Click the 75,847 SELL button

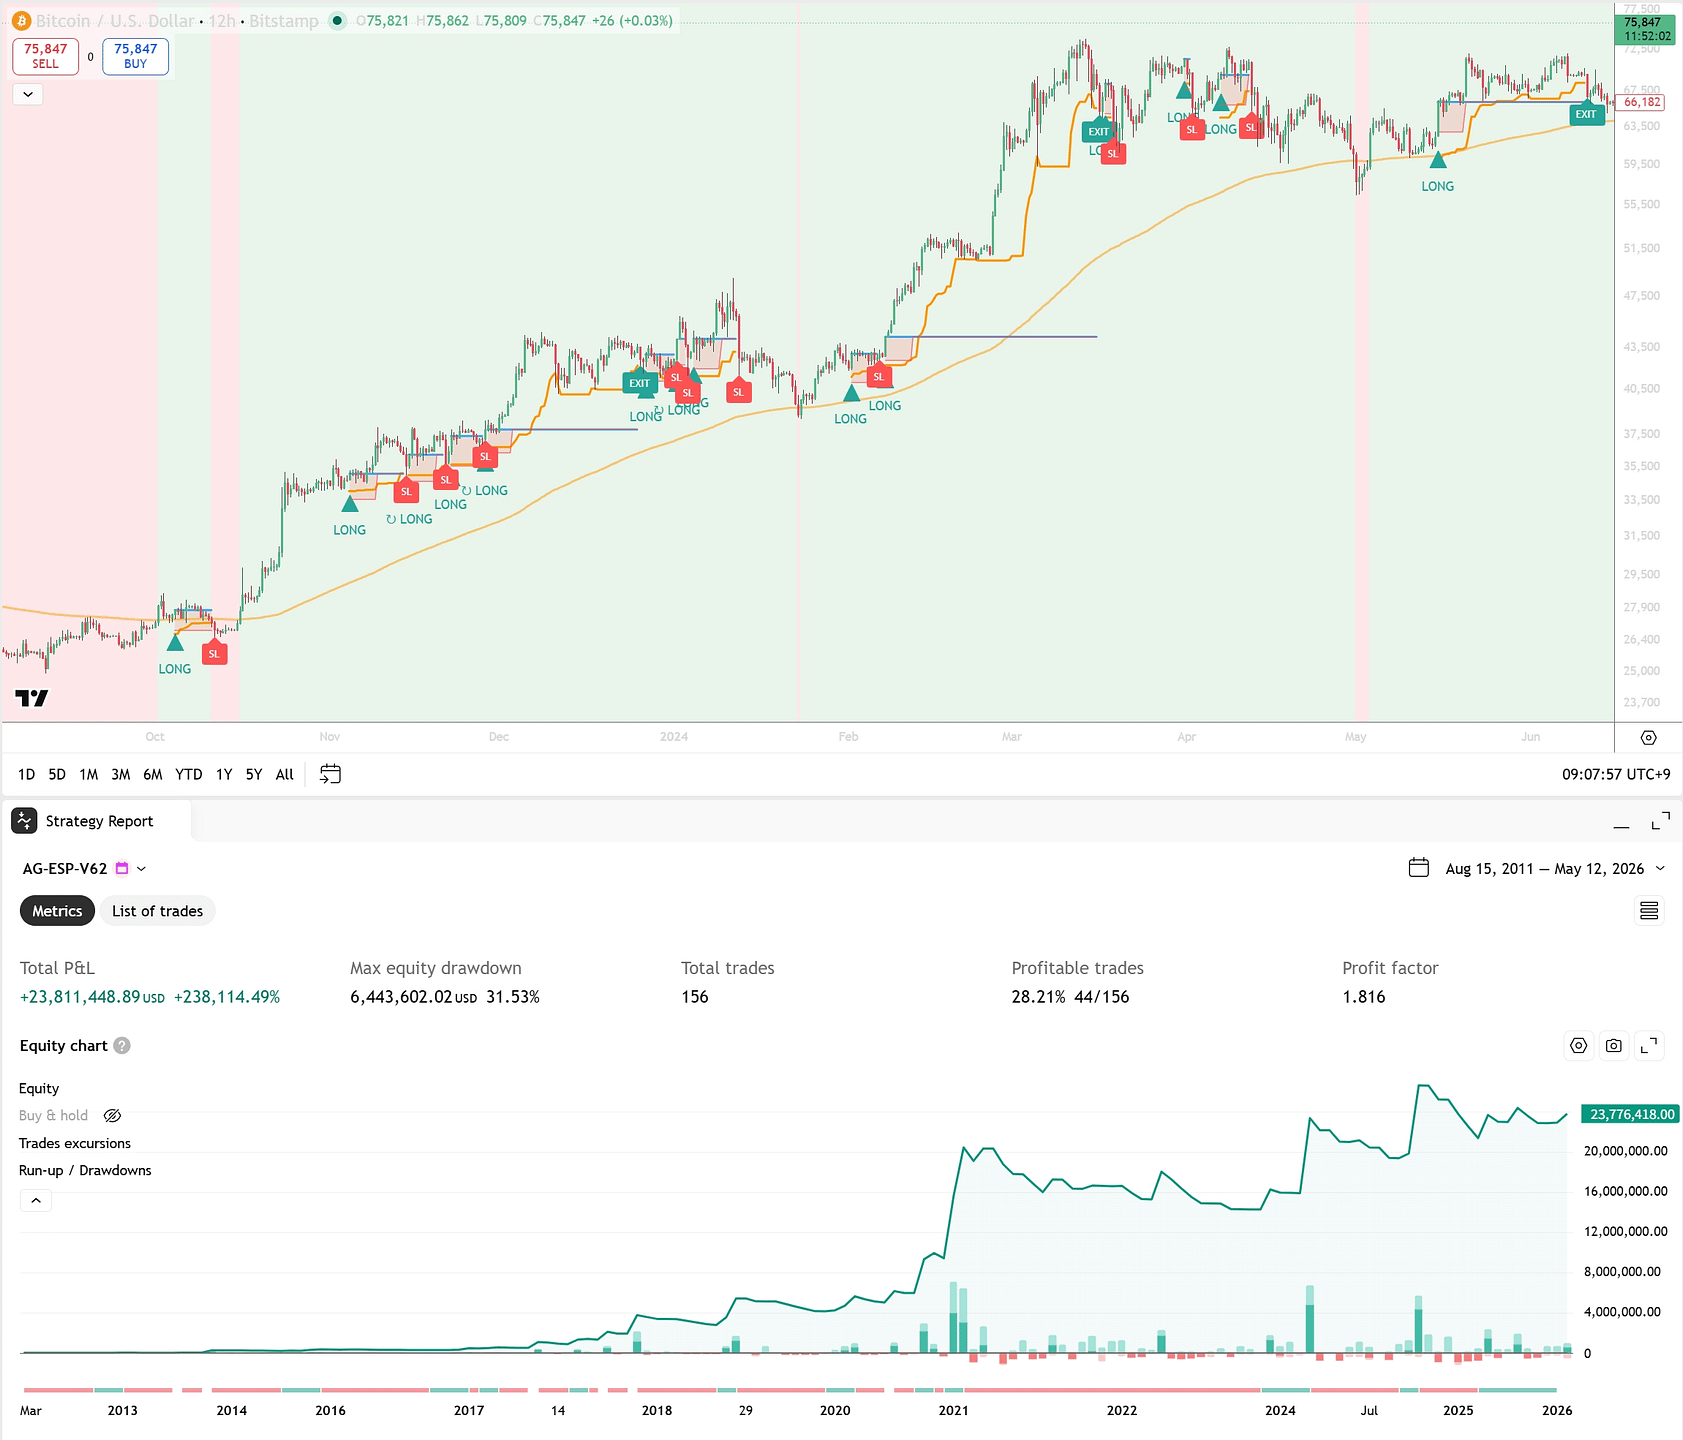tap(45, 56)
